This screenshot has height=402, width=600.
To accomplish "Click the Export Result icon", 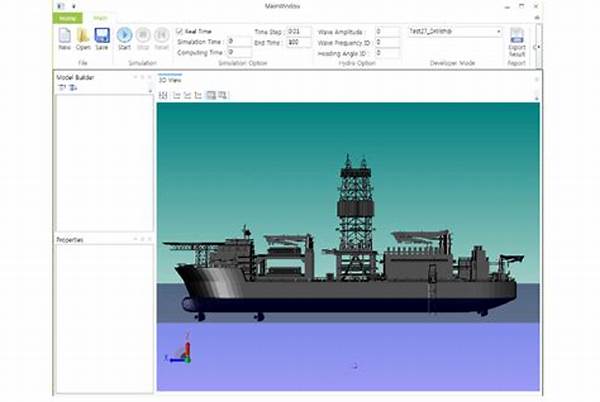I will [x=517, y=38].
